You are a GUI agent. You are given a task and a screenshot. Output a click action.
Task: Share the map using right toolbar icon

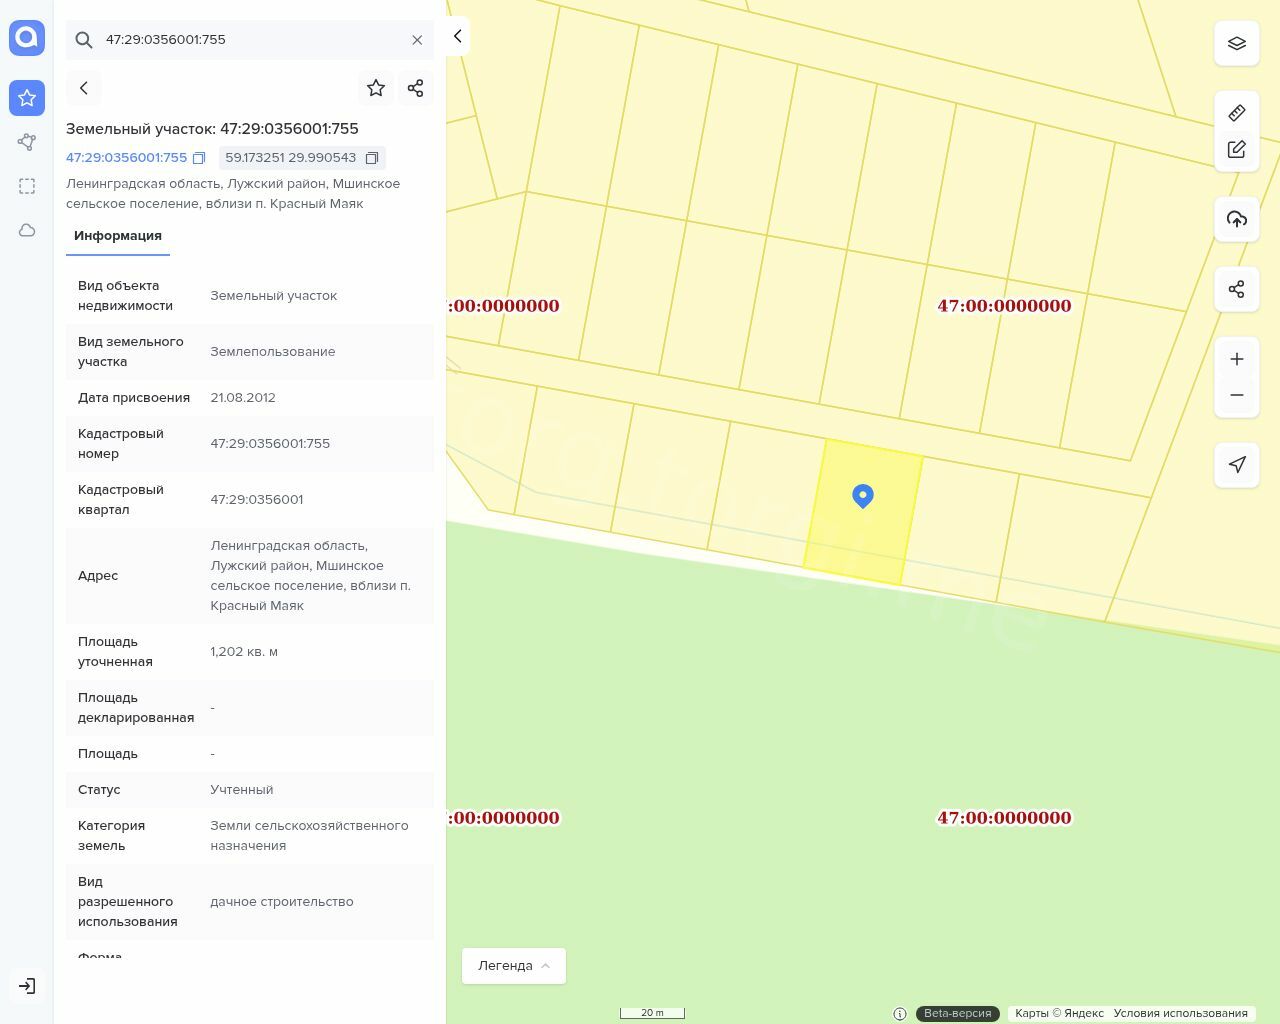pos(1237,289)
